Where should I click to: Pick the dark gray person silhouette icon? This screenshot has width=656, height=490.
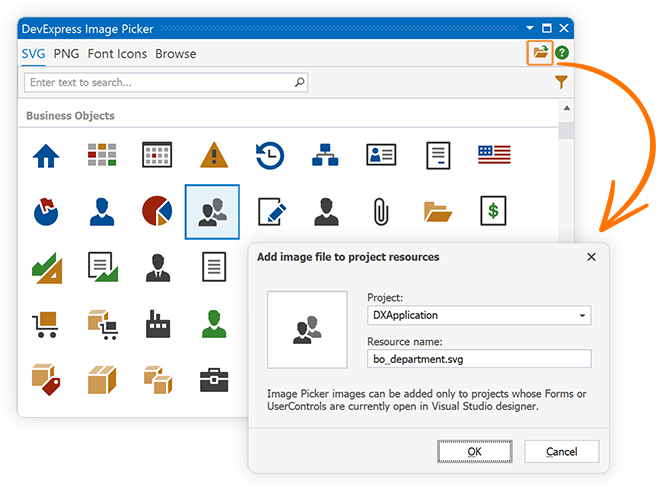pyautogui.click(x=326, y=212)
